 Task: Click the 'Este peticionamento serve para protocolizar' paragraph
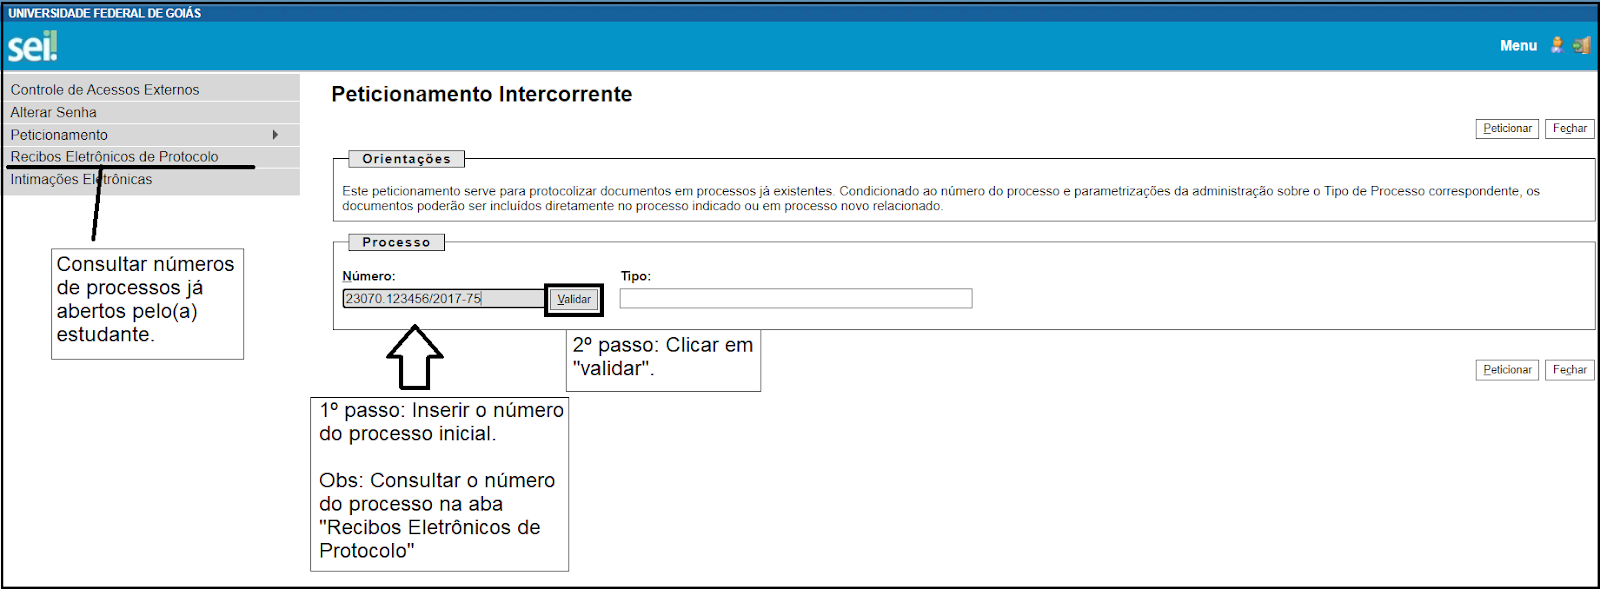pos(940,198)
